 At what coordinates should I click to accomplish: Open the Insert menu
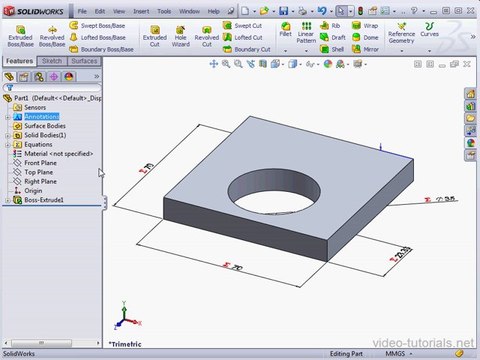click(x=141, y=11)
